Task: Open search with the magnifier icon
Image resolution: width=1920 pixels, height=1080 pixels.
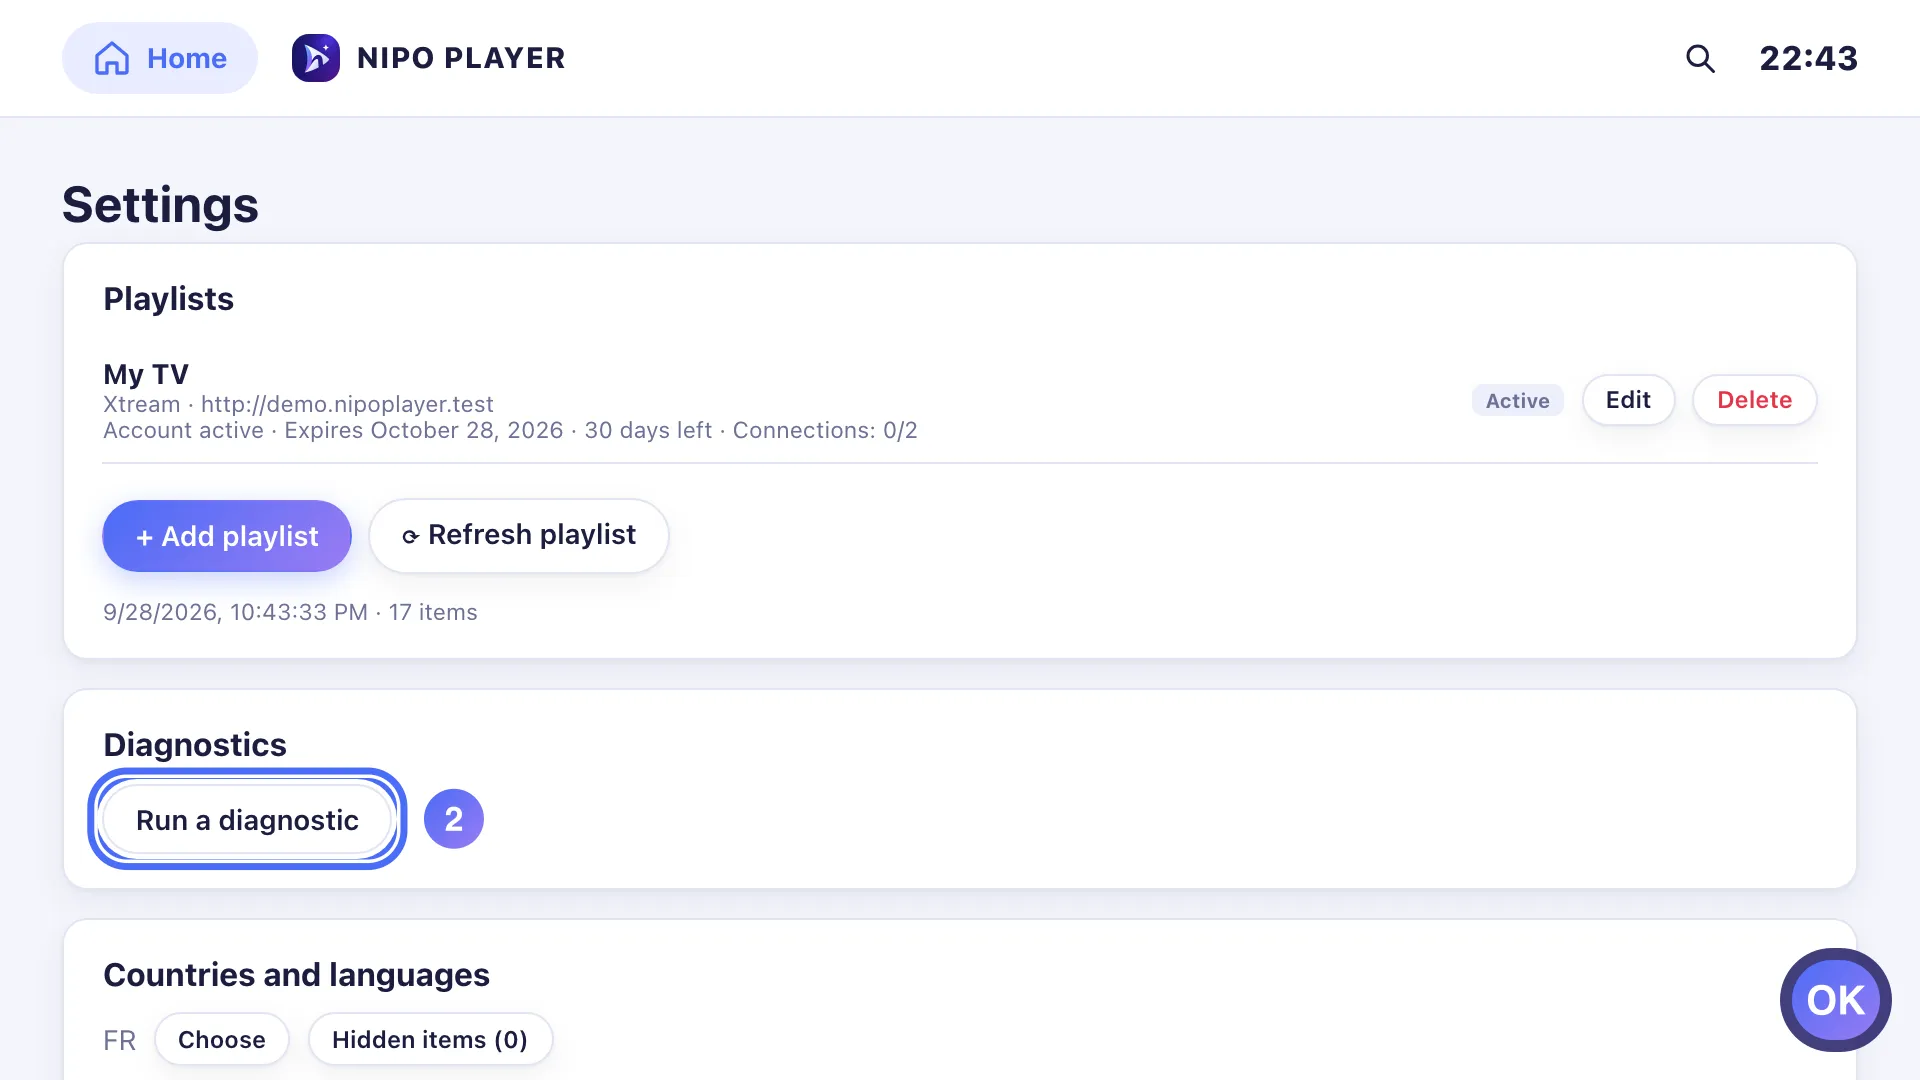Action: [x=1700, y=59]
